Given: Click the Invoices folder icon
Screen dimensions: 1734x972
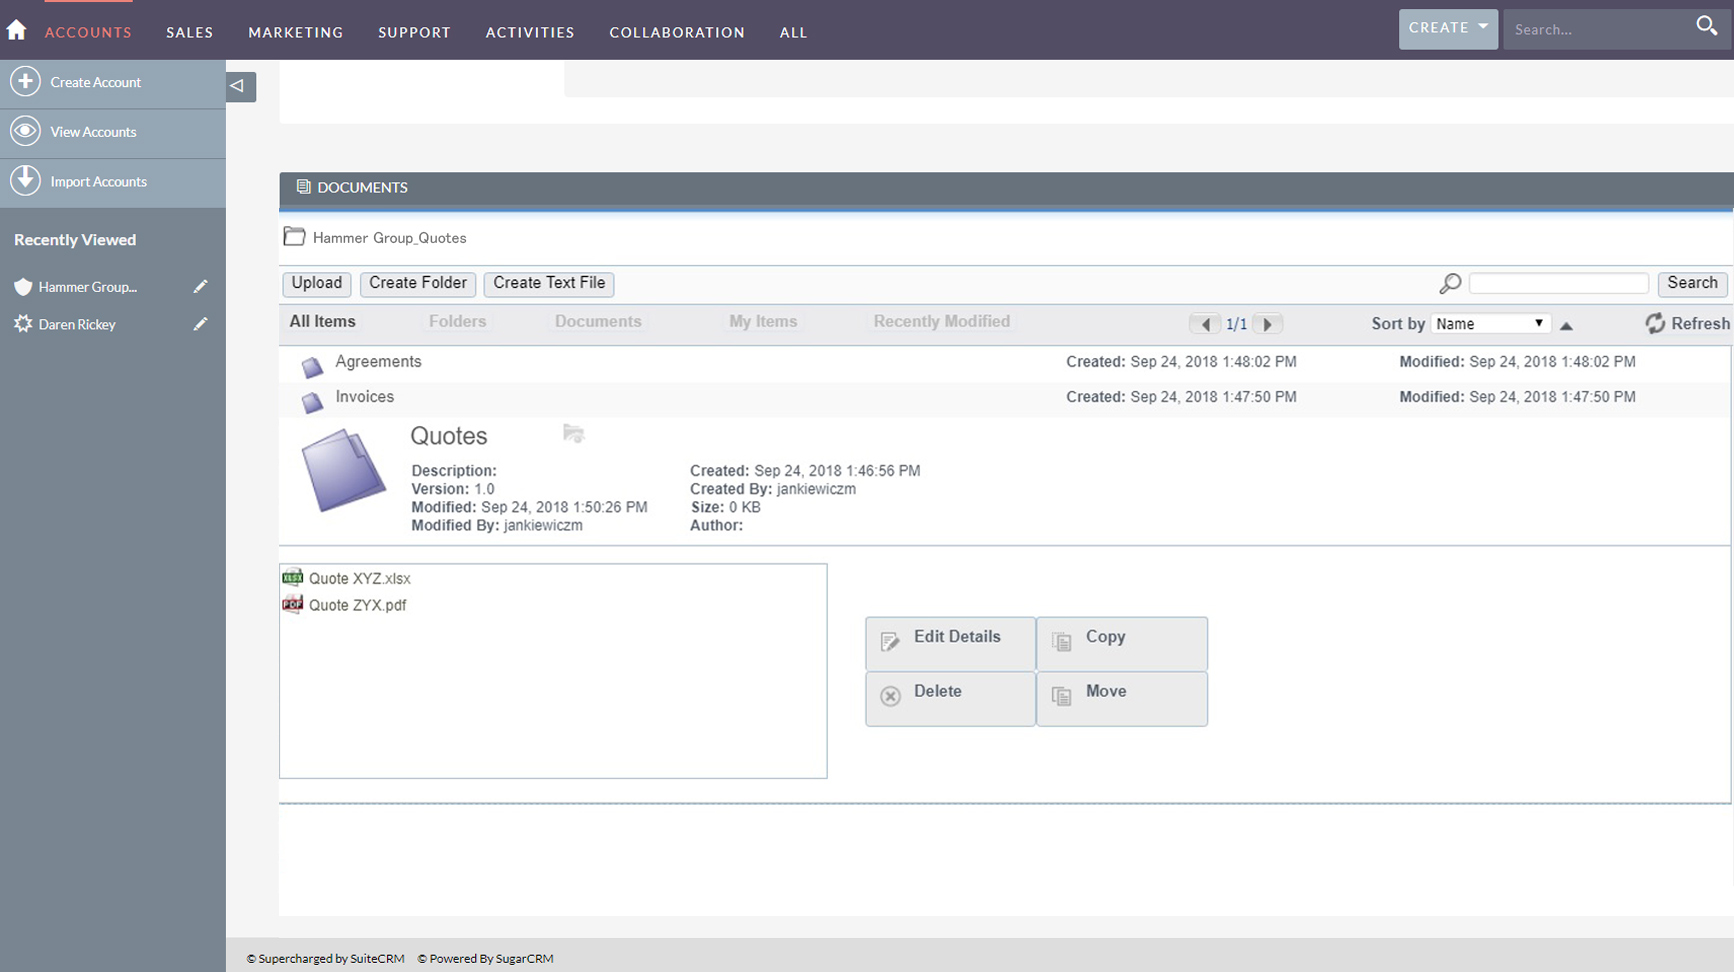Looking at the screenshot, I should 312,402.
